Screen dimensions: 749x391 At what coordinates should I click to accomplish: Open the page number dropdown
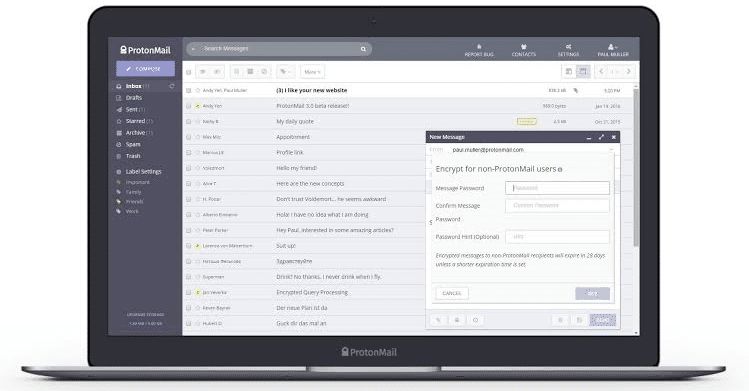pyautogui.click(x=615, y=72)
